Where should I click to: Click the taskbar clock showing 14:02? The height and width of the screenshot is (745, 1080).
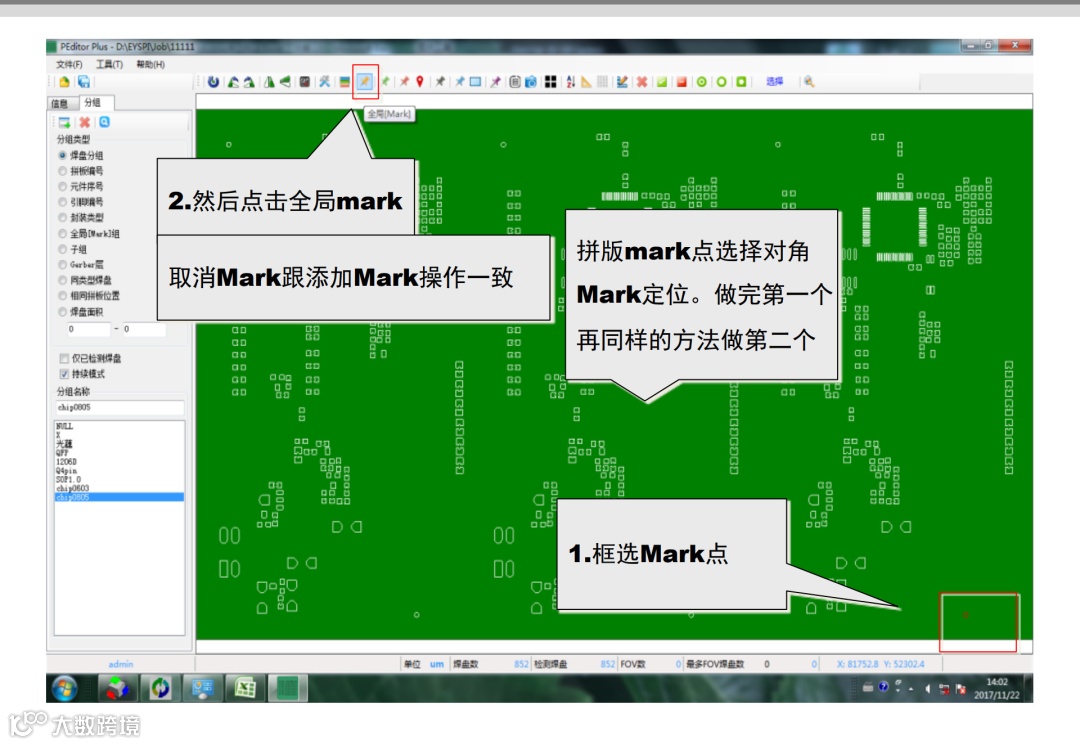point(997,689)
